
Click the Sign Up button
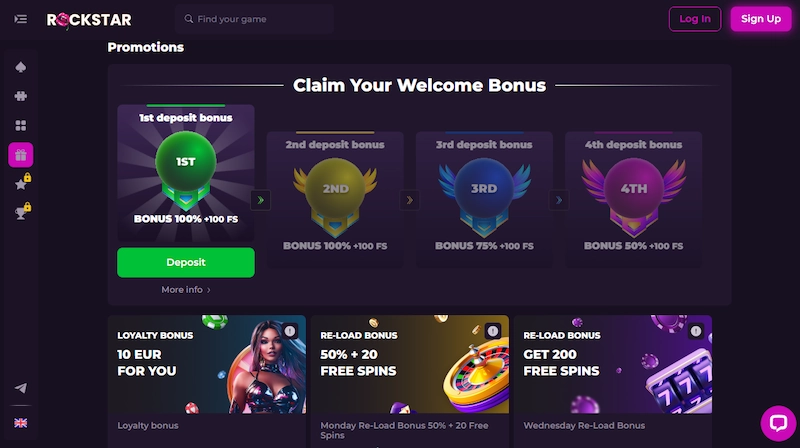(761, 19)
